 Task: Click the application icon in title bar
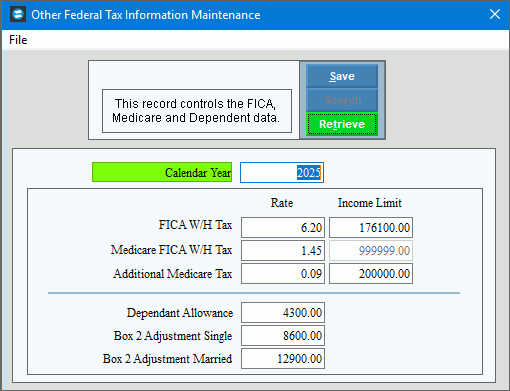(x=18, y=15)
